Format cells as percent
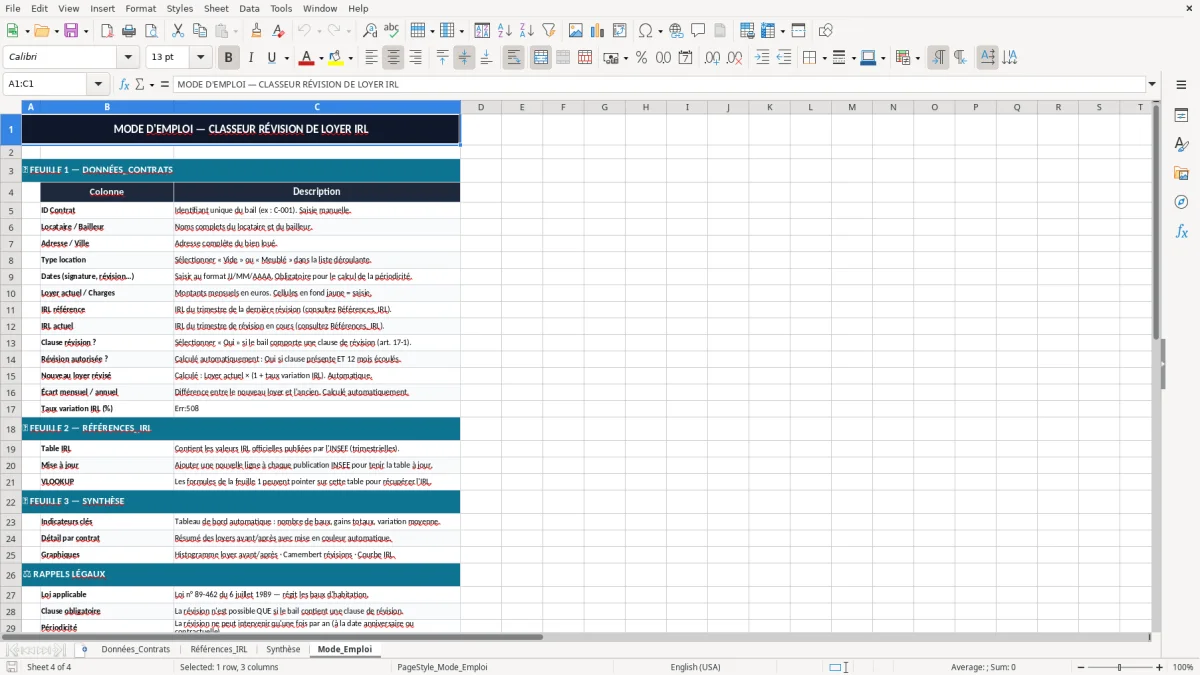Image resolution: width=1200 pixels, height=675 pixels. point(641,58)
